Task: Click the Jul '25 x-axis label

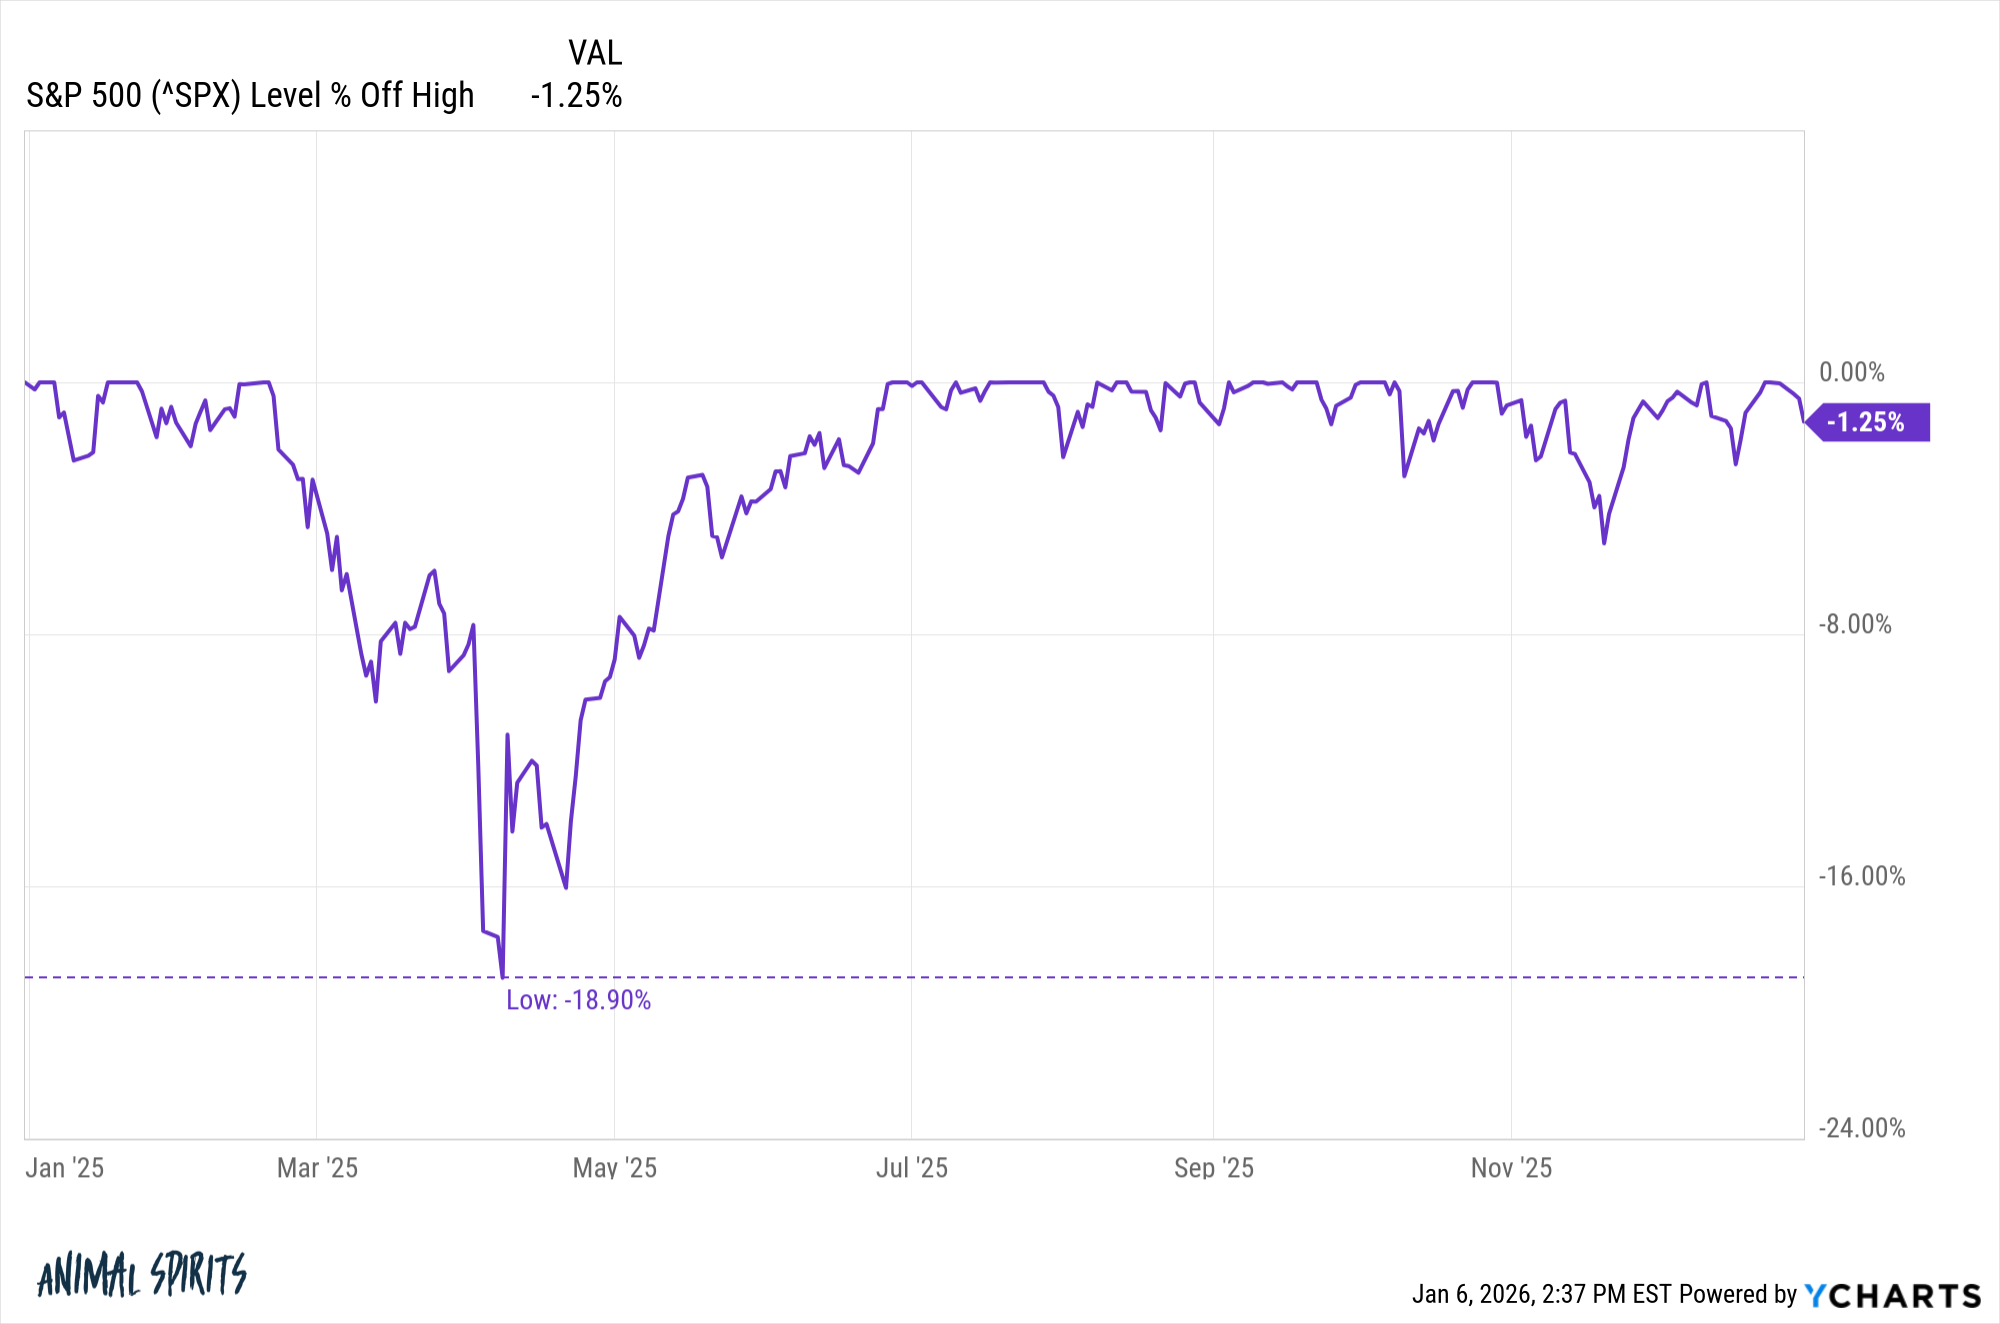Action: (911, 1168)
